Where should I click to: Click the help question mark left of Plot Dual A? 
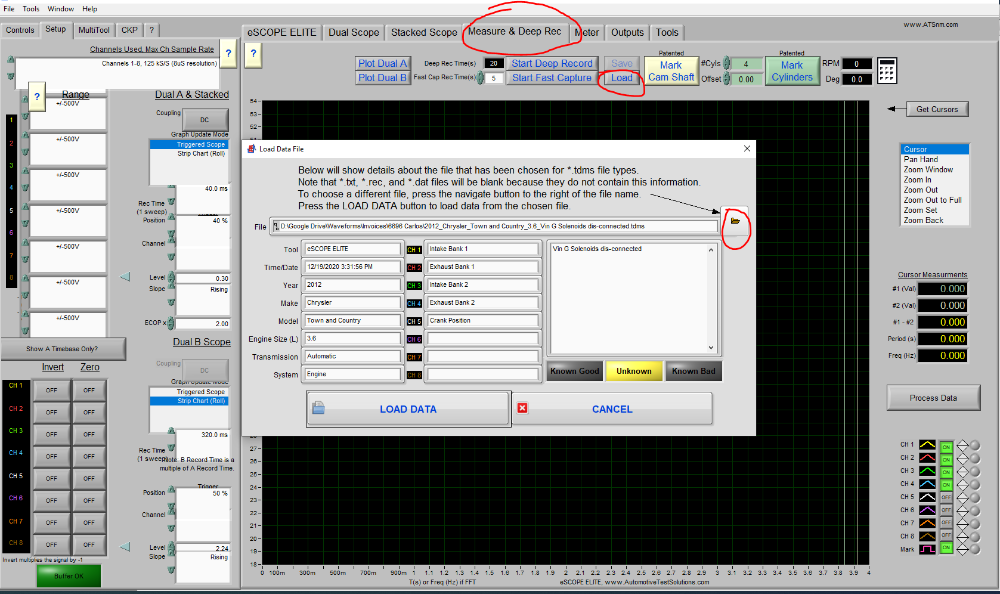(x=253, y=54)
